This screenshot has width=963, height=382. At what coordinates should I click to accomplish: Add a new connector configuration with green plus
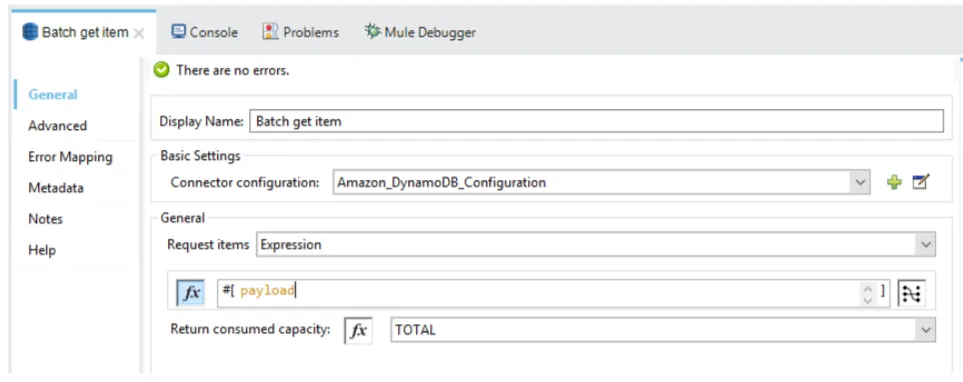tap(895, 182)
